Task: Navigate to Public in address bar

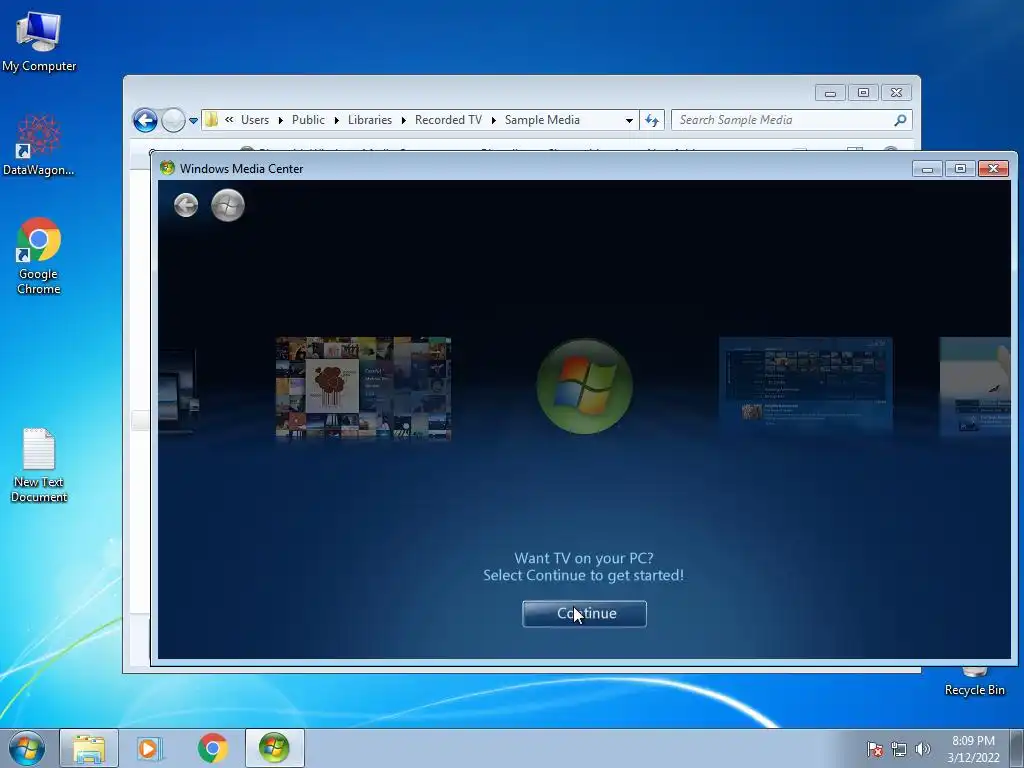Action: 308,120
